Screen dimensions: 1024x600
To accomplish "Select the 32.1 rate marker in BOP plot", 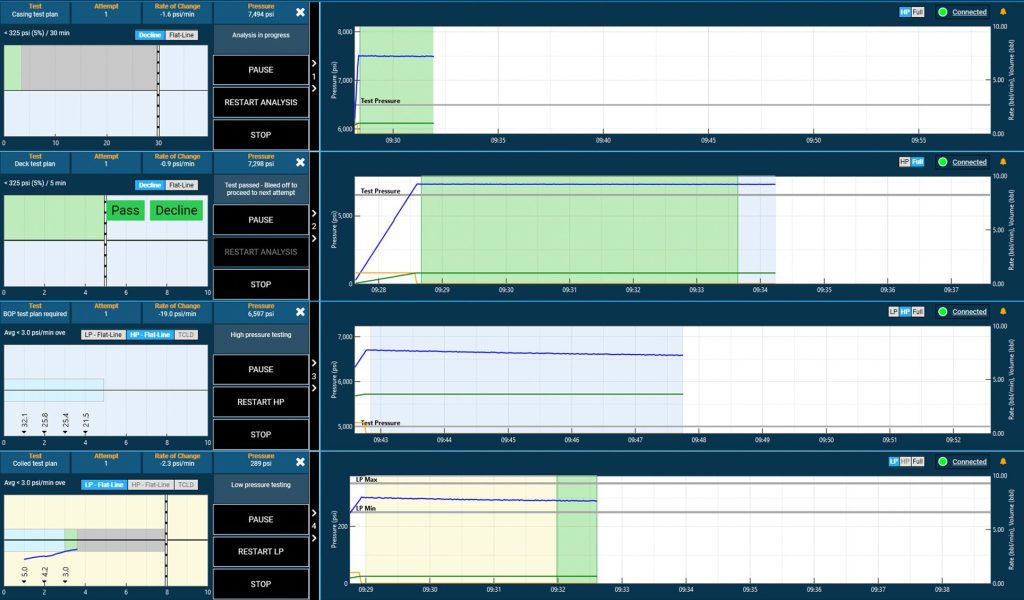I will tap(24, 422).
